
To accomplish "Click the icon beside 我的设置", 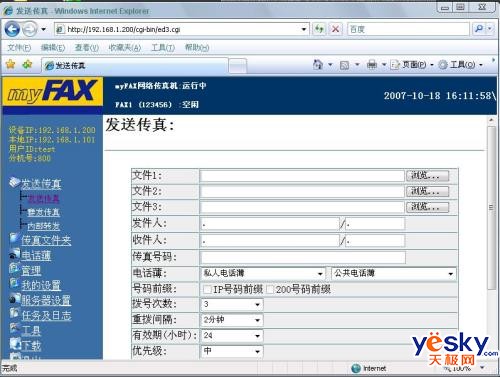I will coord(15,283).
